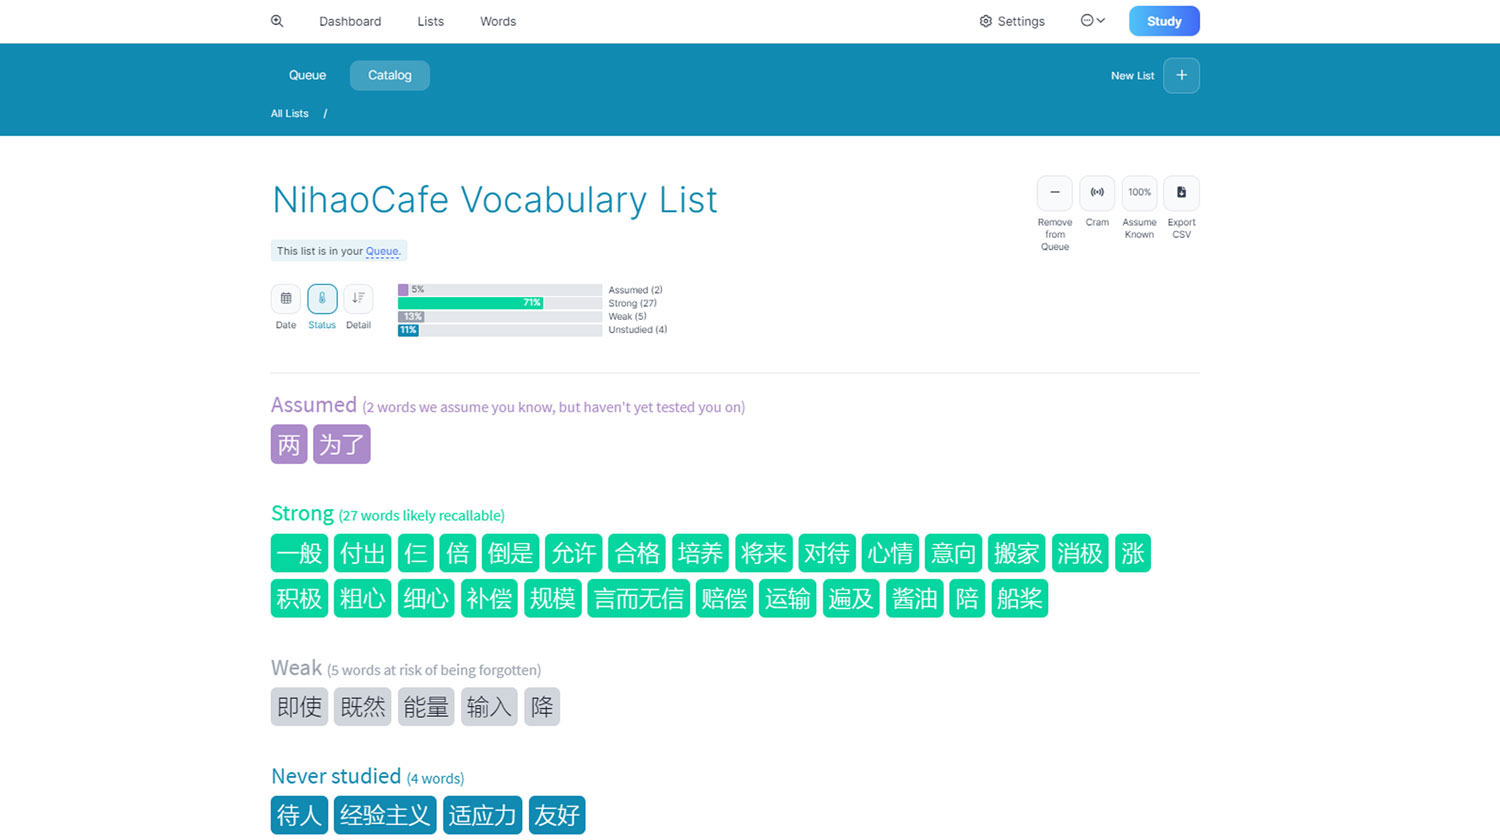Screen dimensions: 1500x840
Task: Open the strong word 言而无信
Action: click(x=639, y=598)
